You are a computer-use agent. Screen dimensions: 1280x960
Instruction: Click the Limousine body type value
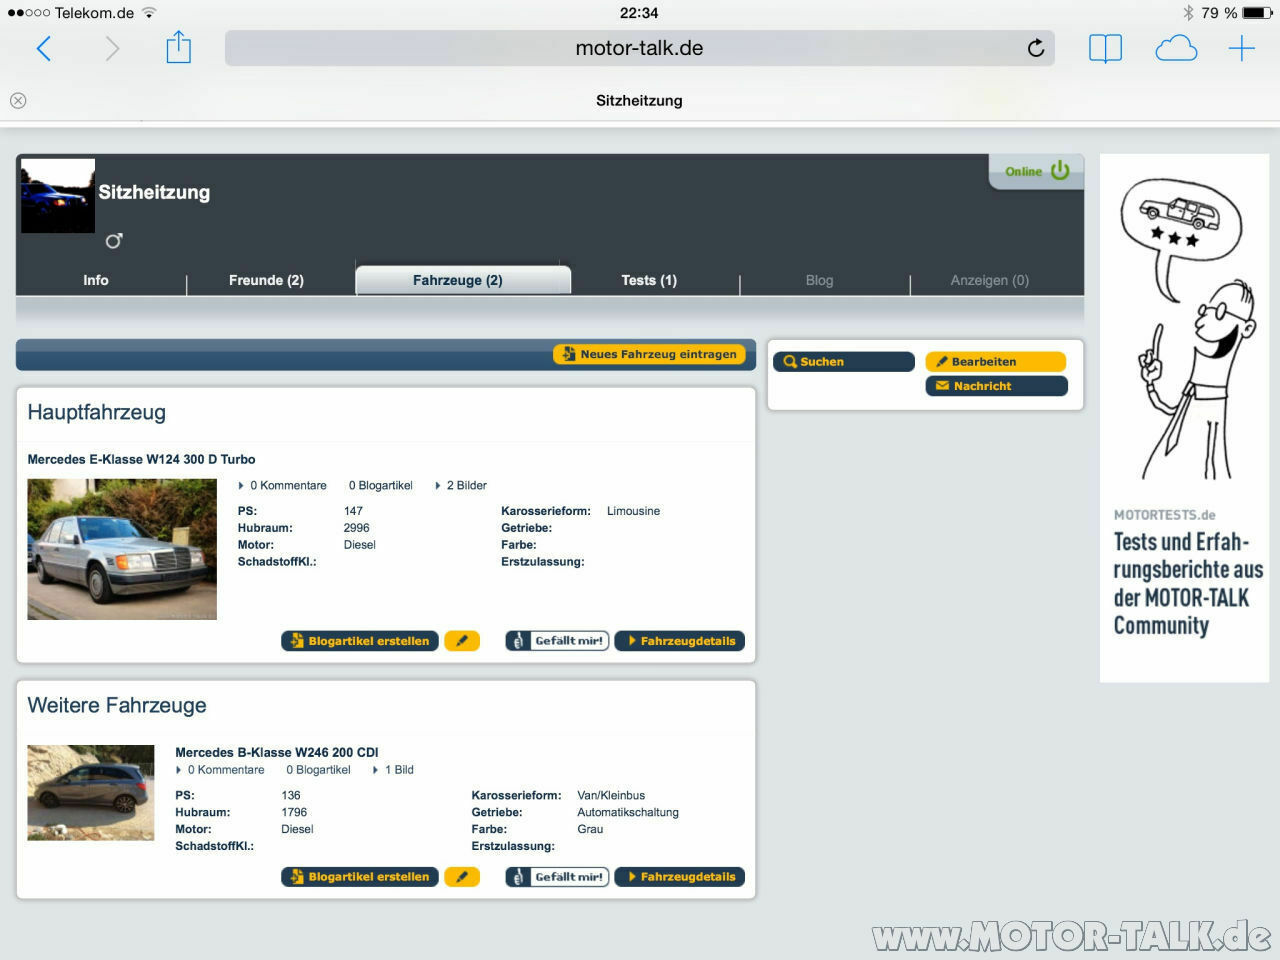pos(633,511)
